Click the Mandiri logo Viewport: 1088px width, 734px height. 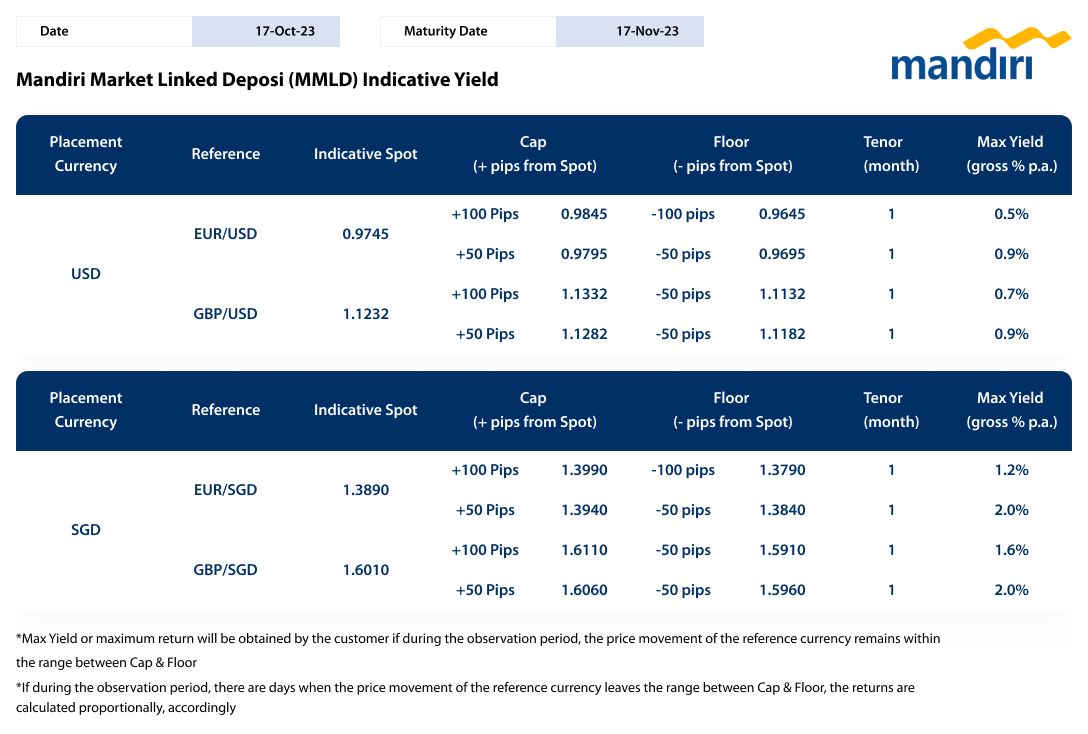point(980,54)
